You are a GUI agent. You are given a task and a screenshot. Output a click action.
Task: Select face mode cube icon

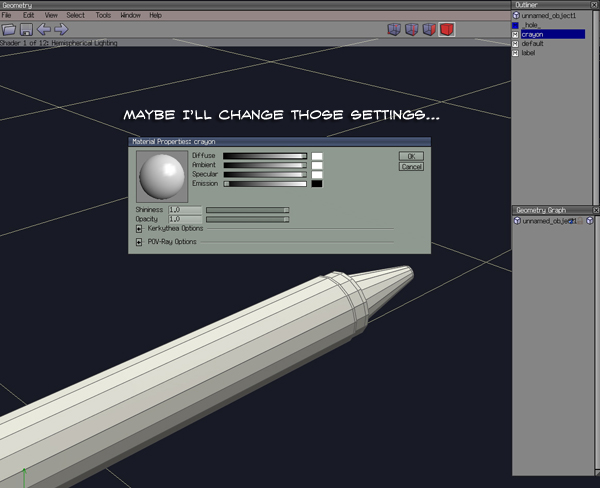(x=429, y=29)
